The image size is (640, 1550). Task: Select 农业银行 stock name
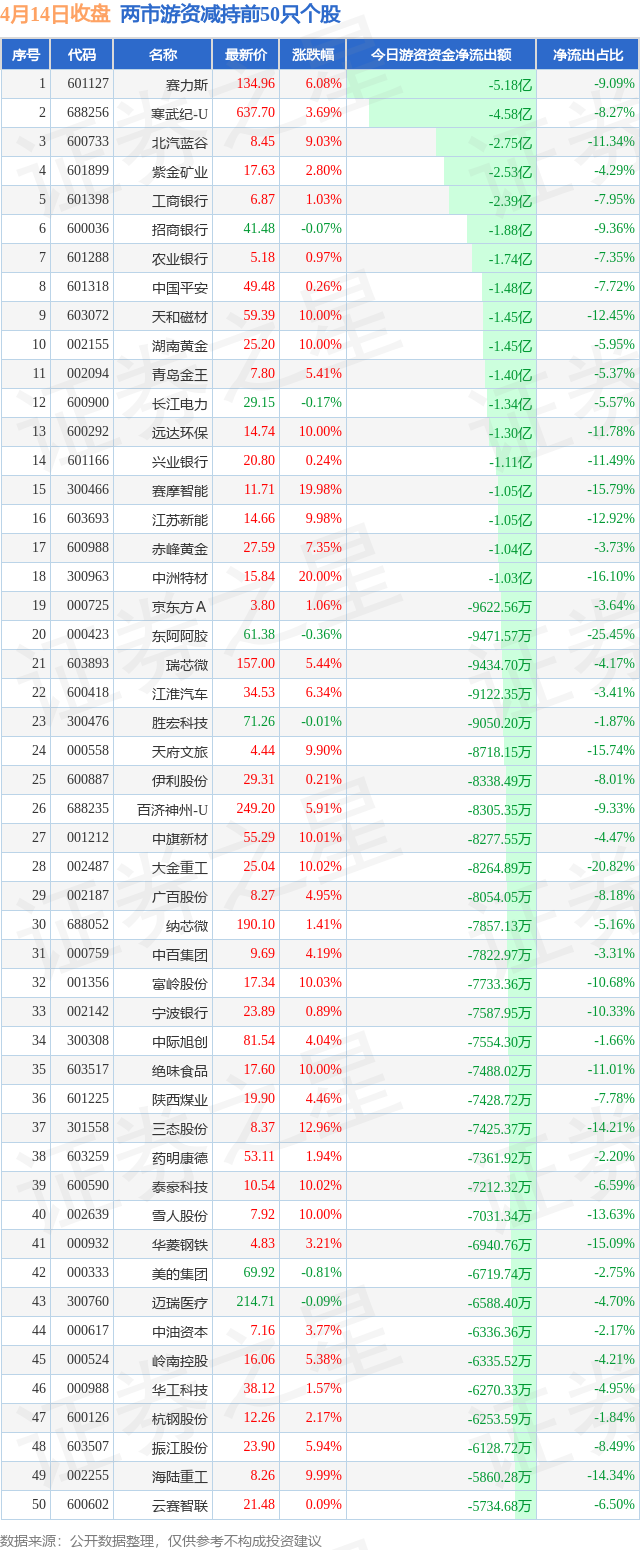tap(180, 259)
